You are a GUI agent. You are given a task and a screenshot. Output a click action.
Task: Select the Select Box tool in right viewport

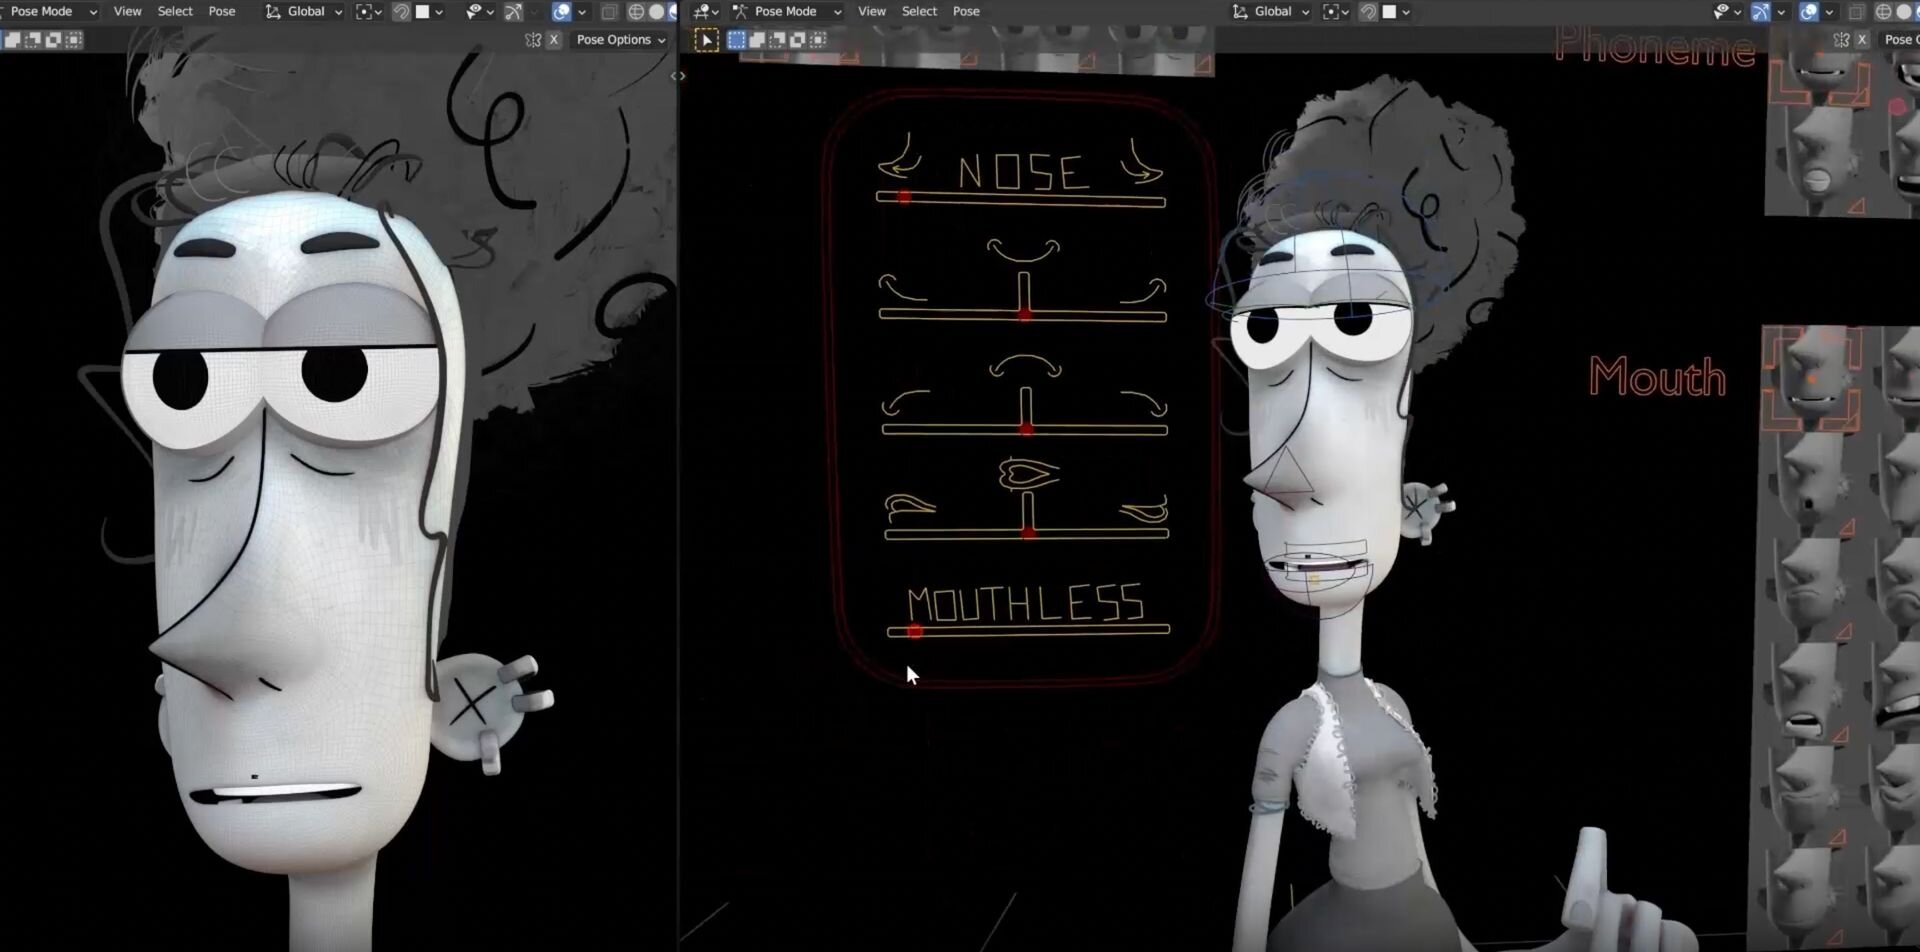(x=707, y=40)
